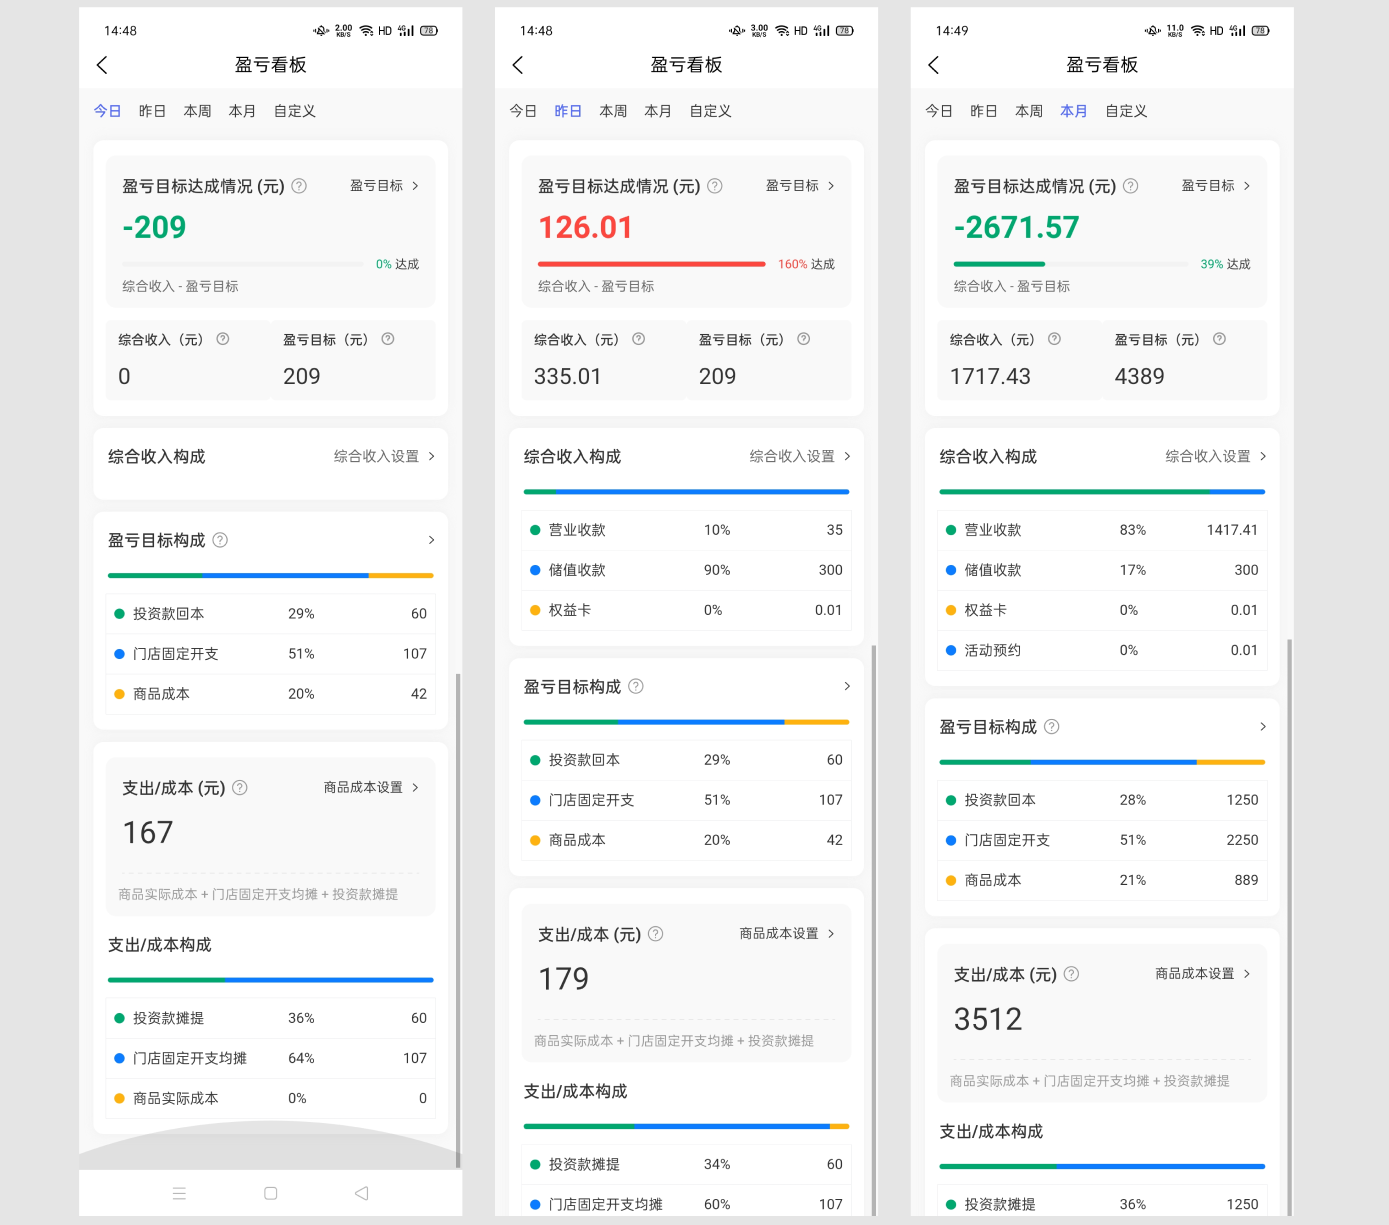Screen dimensions: 1389x1225
Task: Tap help icon beside 盈亏目标构成 on right screen
Action: pos(1052,727)
